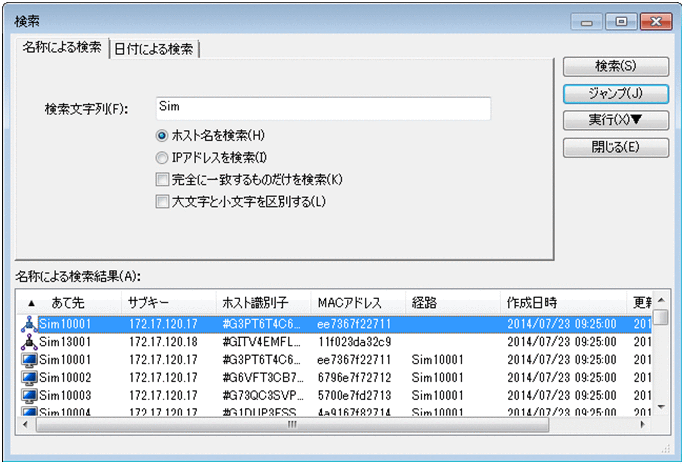Screen dimensions: 685x465
Task: Click the computer icon beside Sim10002
Action: click(x=29, y=378)
